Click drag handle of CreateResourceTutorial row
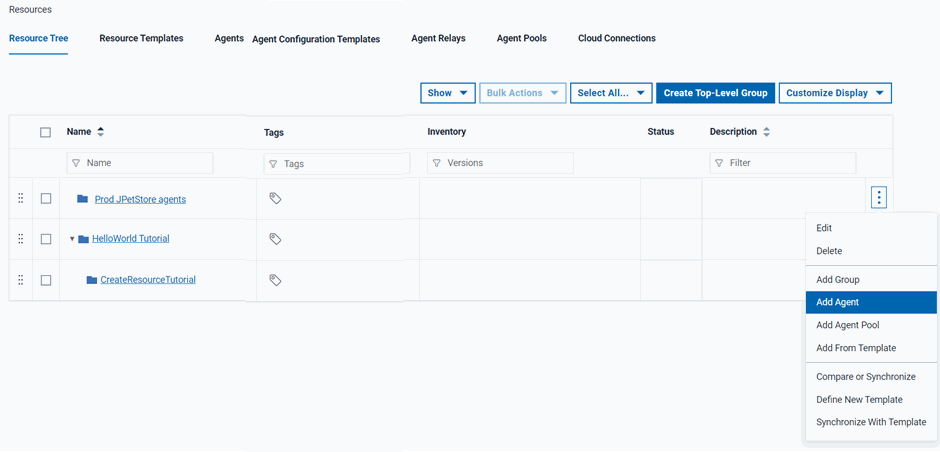The image size is (940, 452). click(x=20, y=280)
